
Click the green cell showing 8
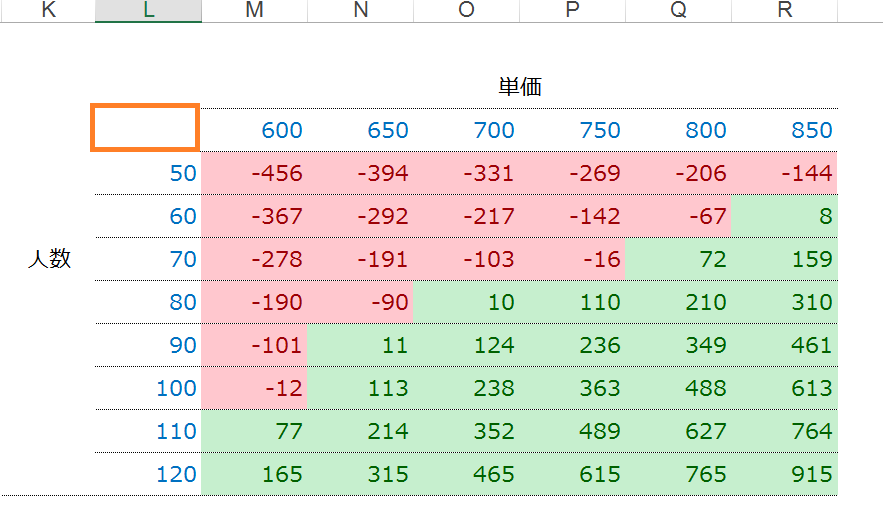(x=784, y=216)
